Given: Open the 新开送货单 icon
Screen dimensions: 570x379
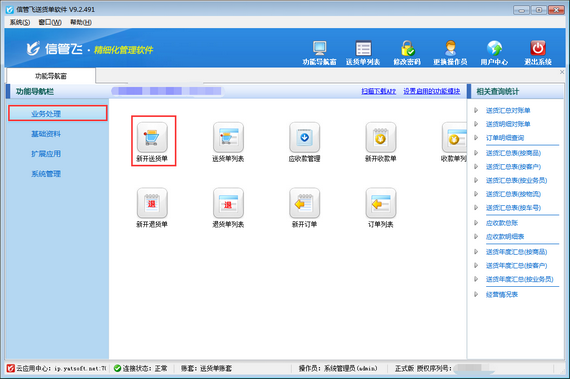Looking at the screenshot, I should coord(152,137).
